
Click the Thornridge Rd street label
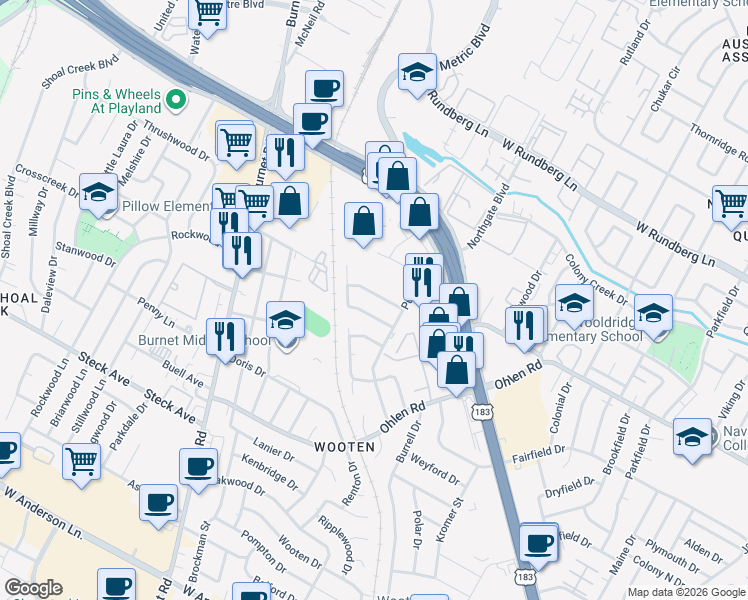click(x=718, y=142)
